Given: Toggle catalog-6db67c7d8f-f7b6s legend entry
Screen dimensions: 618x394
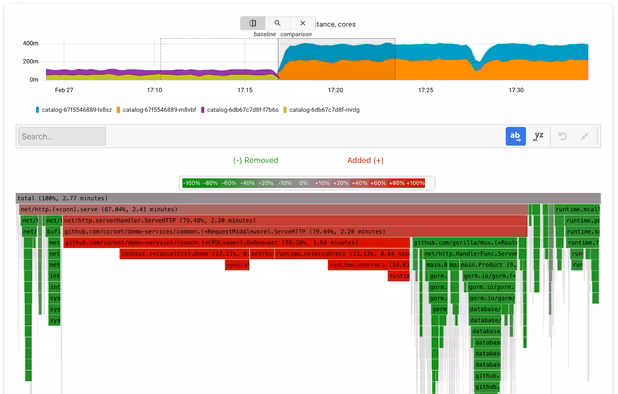Looking at the screenshot, I should 240,110.
